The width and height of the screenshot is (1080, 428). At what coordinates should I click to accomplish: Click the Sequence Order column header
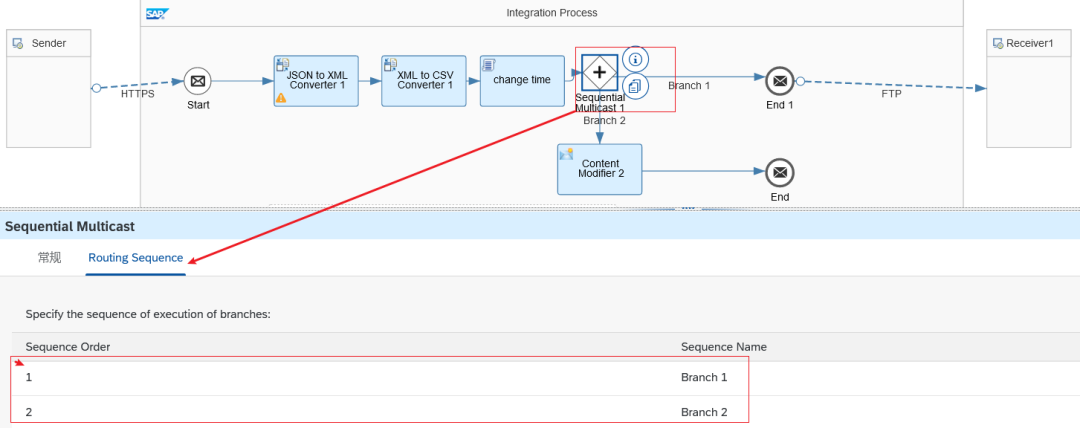(68, 347)
